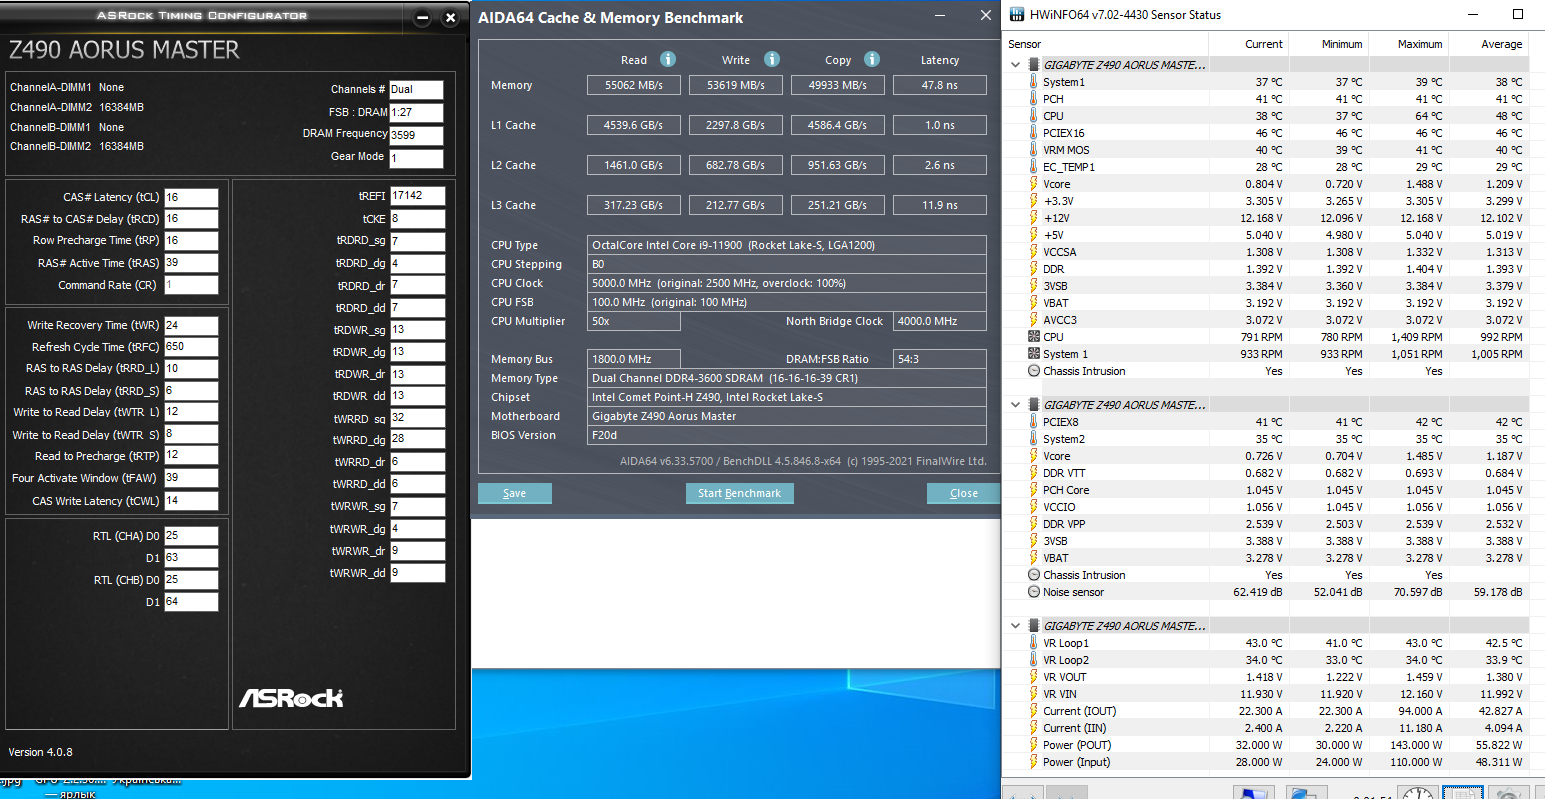The width and height of the screenshot is (1545, 799).
Task: Click the info icon beside Copy
Action: (x=872, y=59)
